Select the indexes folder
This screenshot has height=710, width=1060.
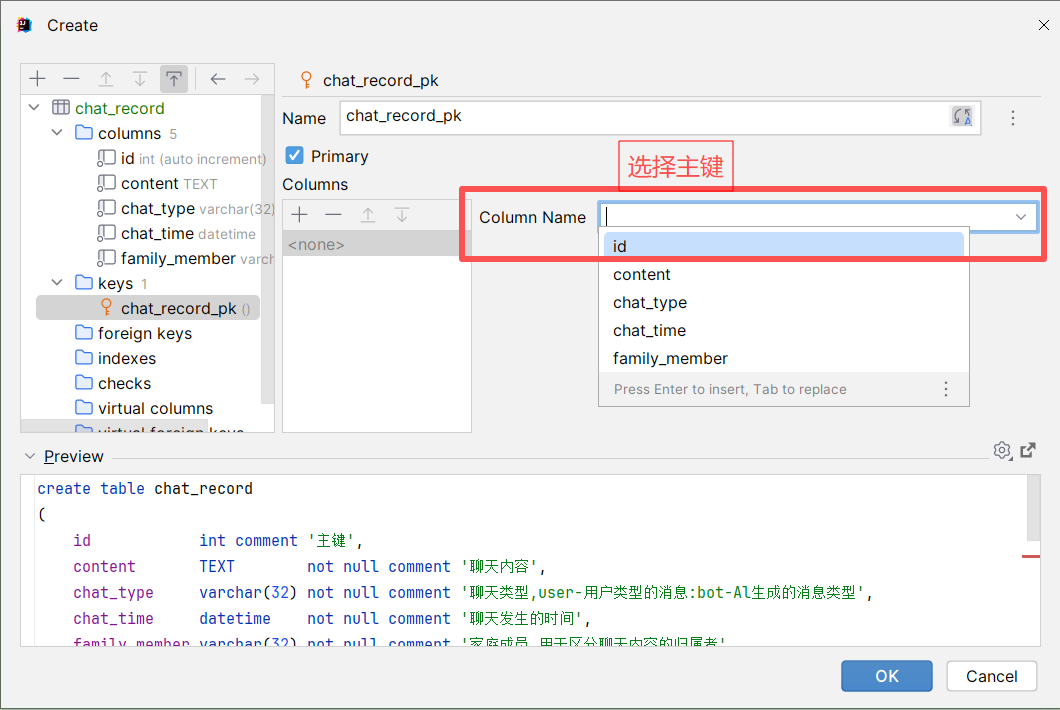(x=116, y=358)
